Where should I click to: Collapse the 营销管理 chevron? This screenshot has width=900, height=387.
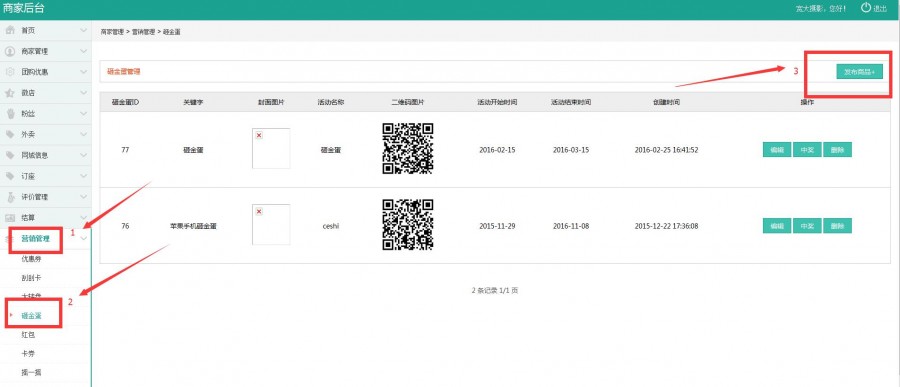coord(84,238)
